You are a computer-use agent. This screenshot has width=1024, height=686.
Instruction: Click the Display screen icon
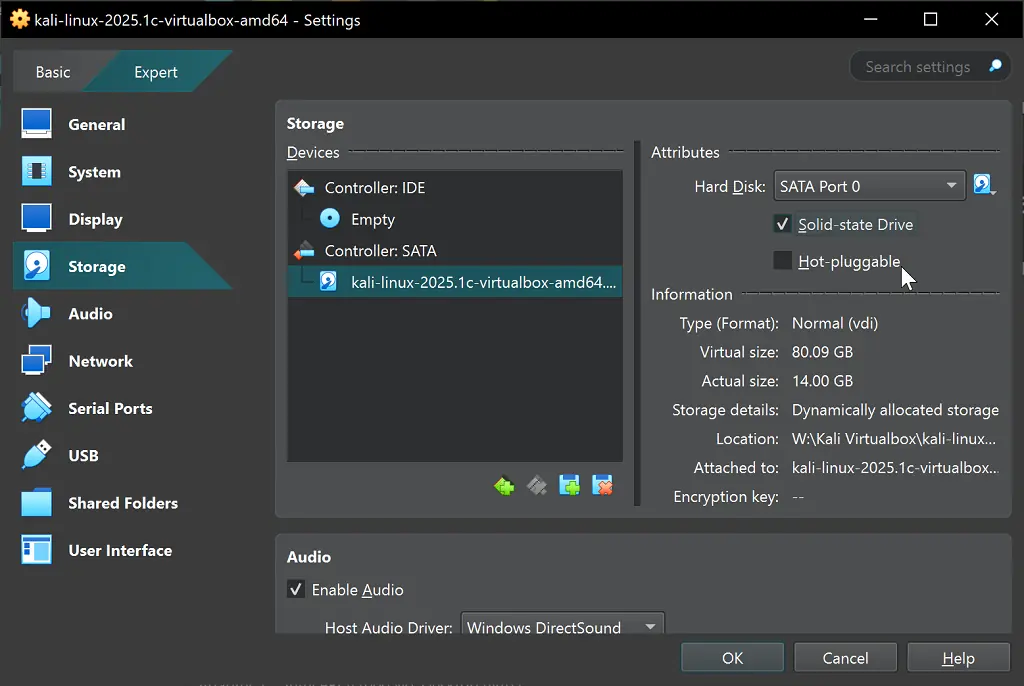36,218
